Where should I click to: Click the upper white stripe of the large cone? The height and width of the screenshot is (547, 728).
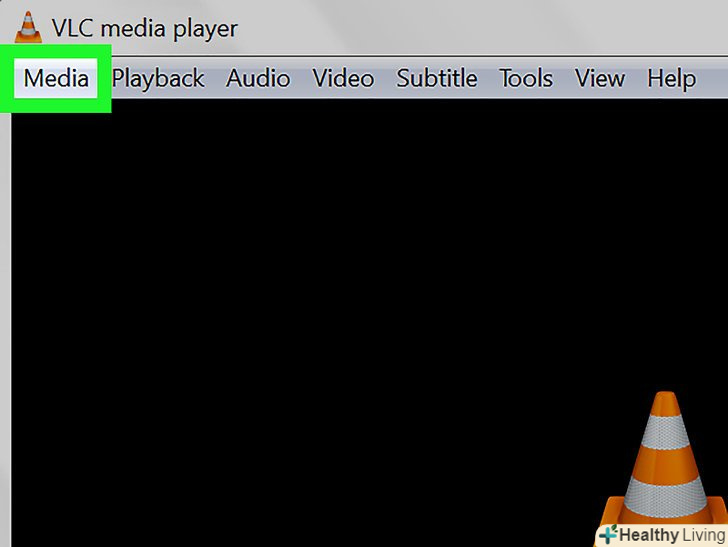coord(665,432)
